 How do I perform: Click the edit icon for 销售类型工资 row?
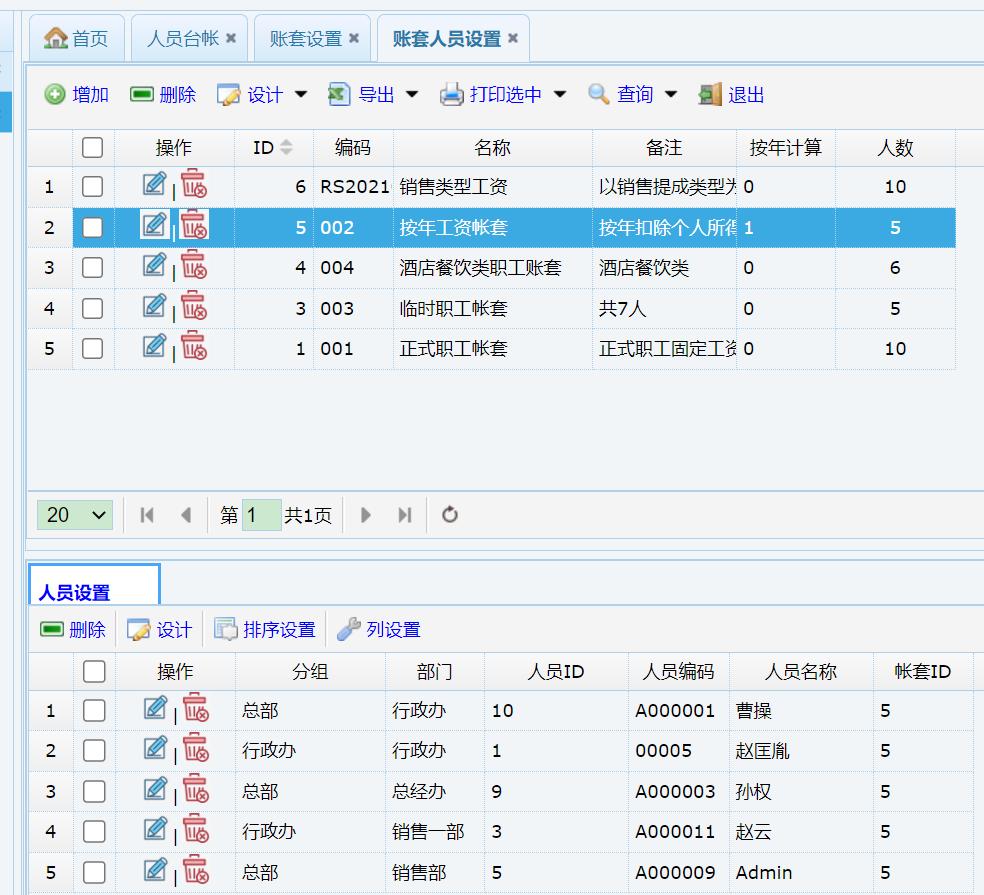(x=154, y=185)
